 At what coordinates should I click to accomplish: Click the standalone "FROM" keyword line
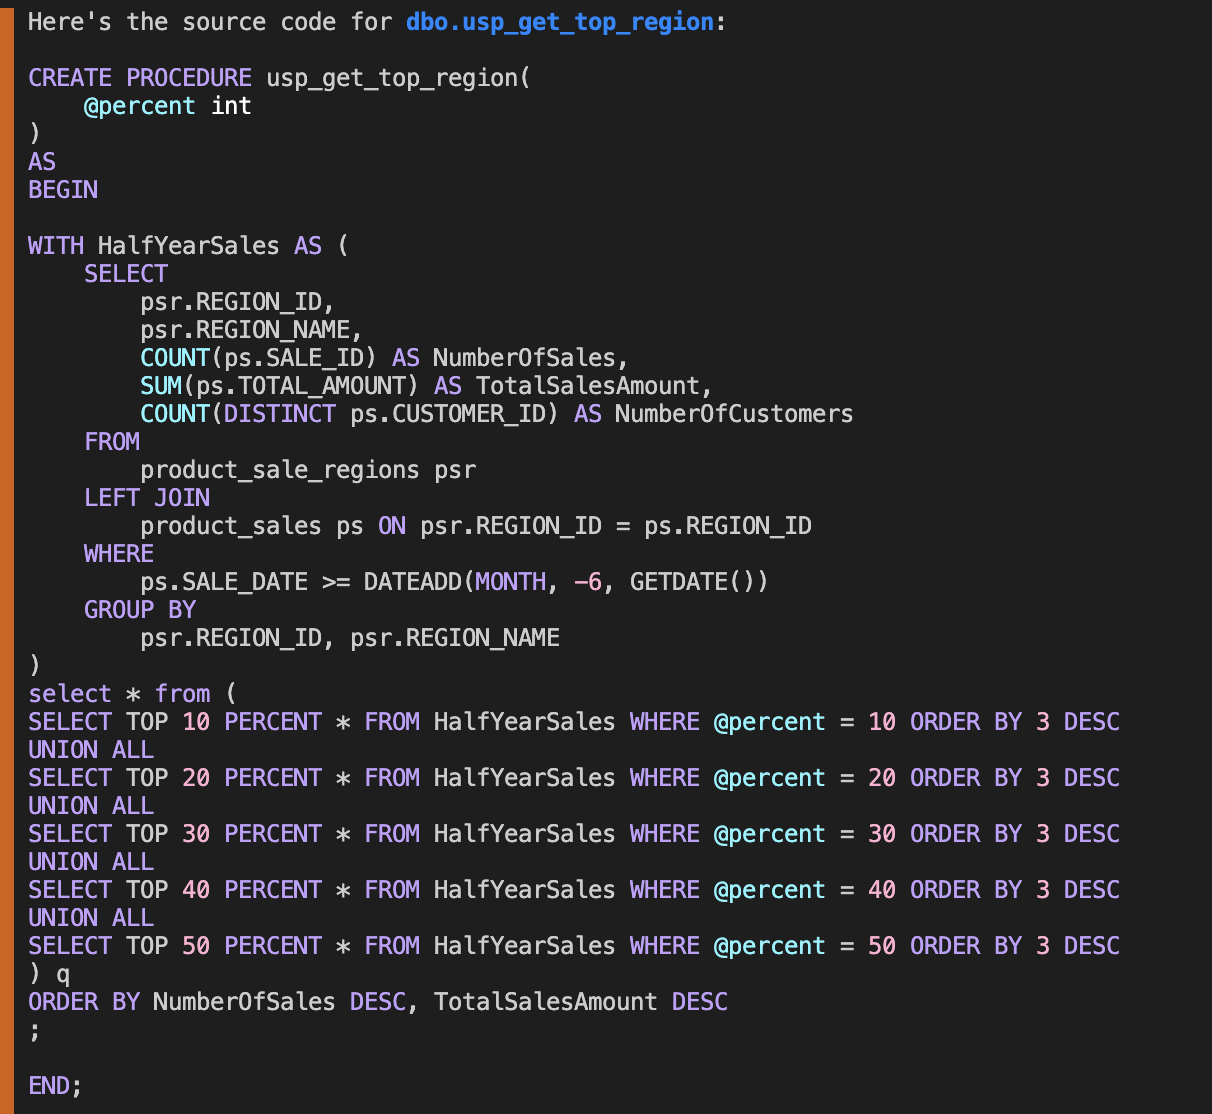112,442
